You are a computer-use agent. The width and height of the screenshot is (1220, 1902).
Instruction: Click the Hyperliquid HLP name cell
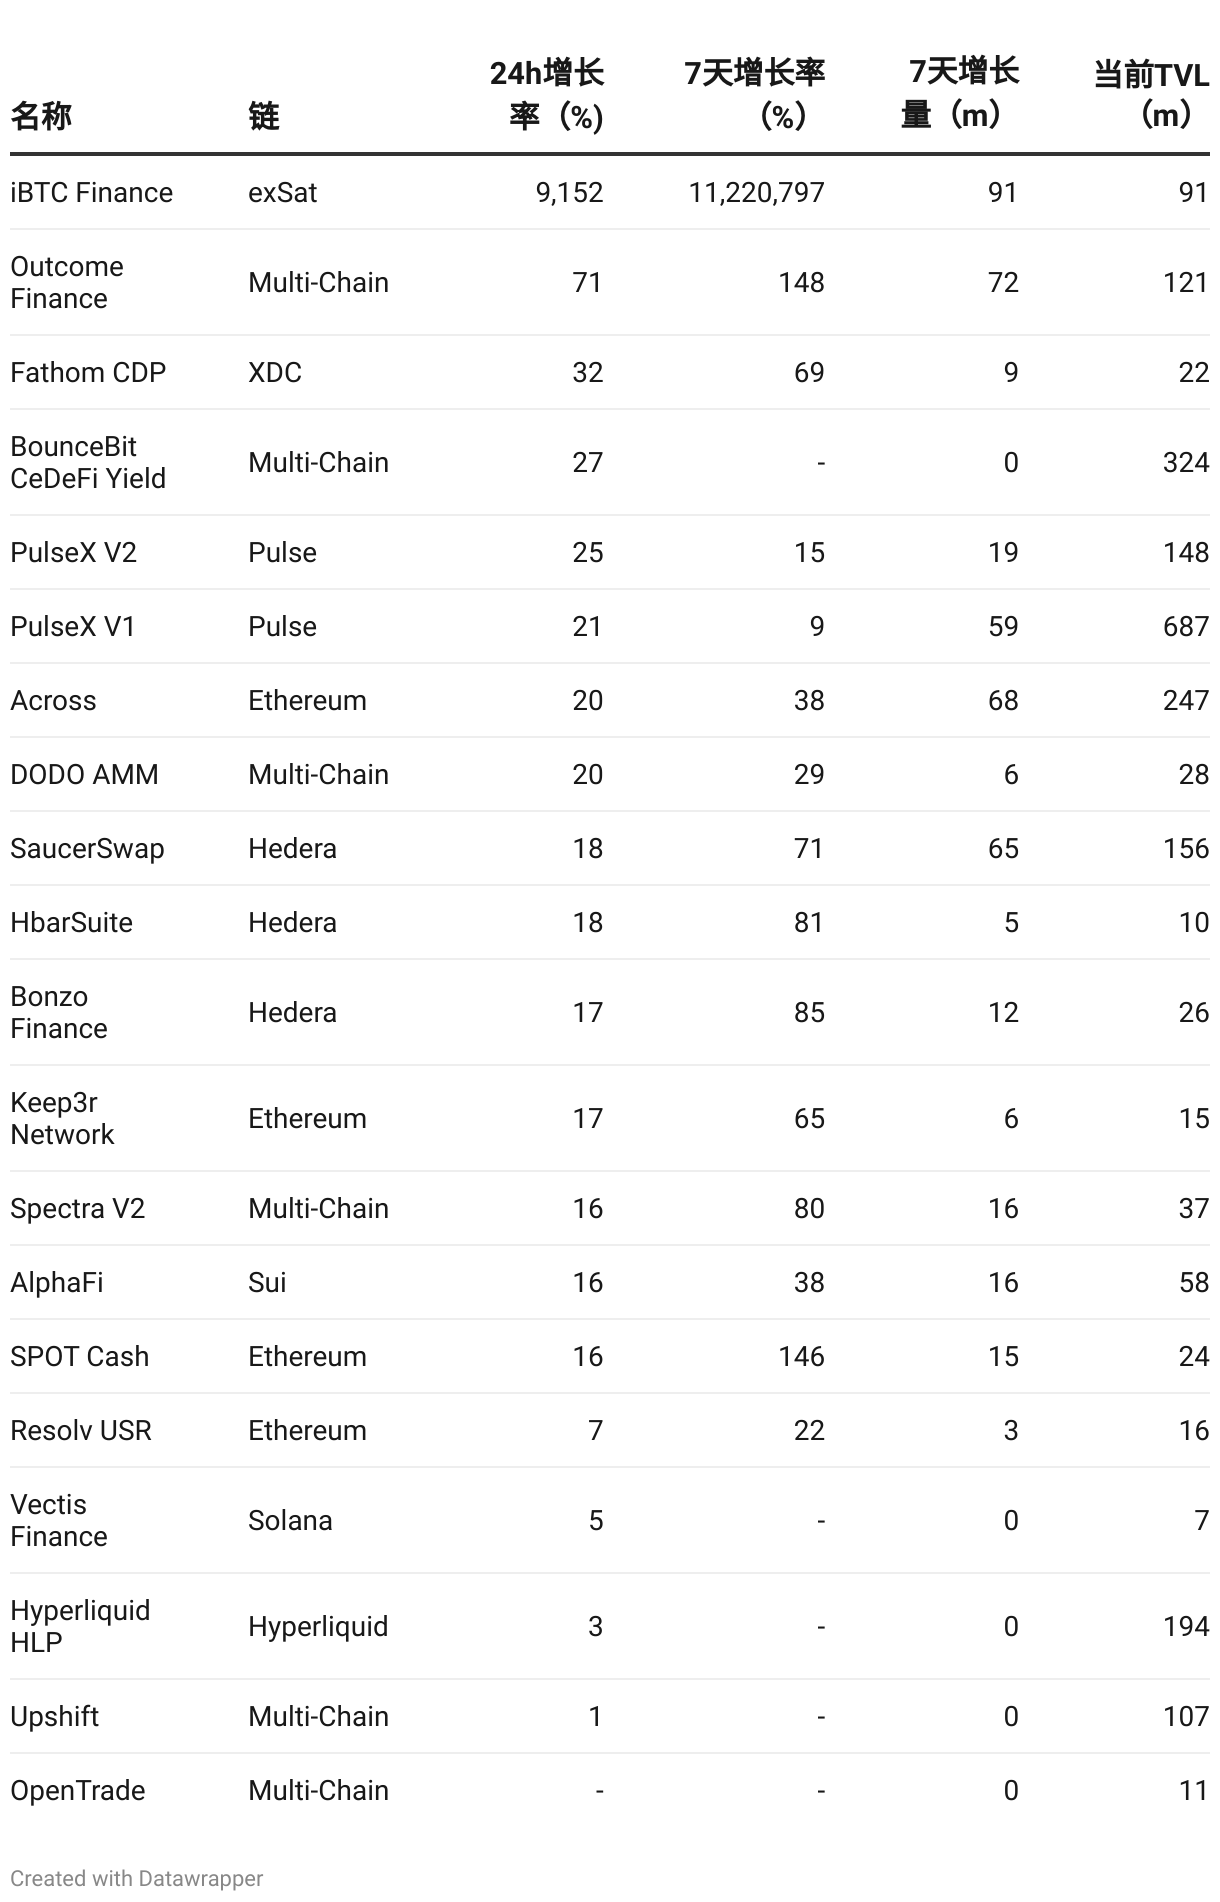[80, 1626]
